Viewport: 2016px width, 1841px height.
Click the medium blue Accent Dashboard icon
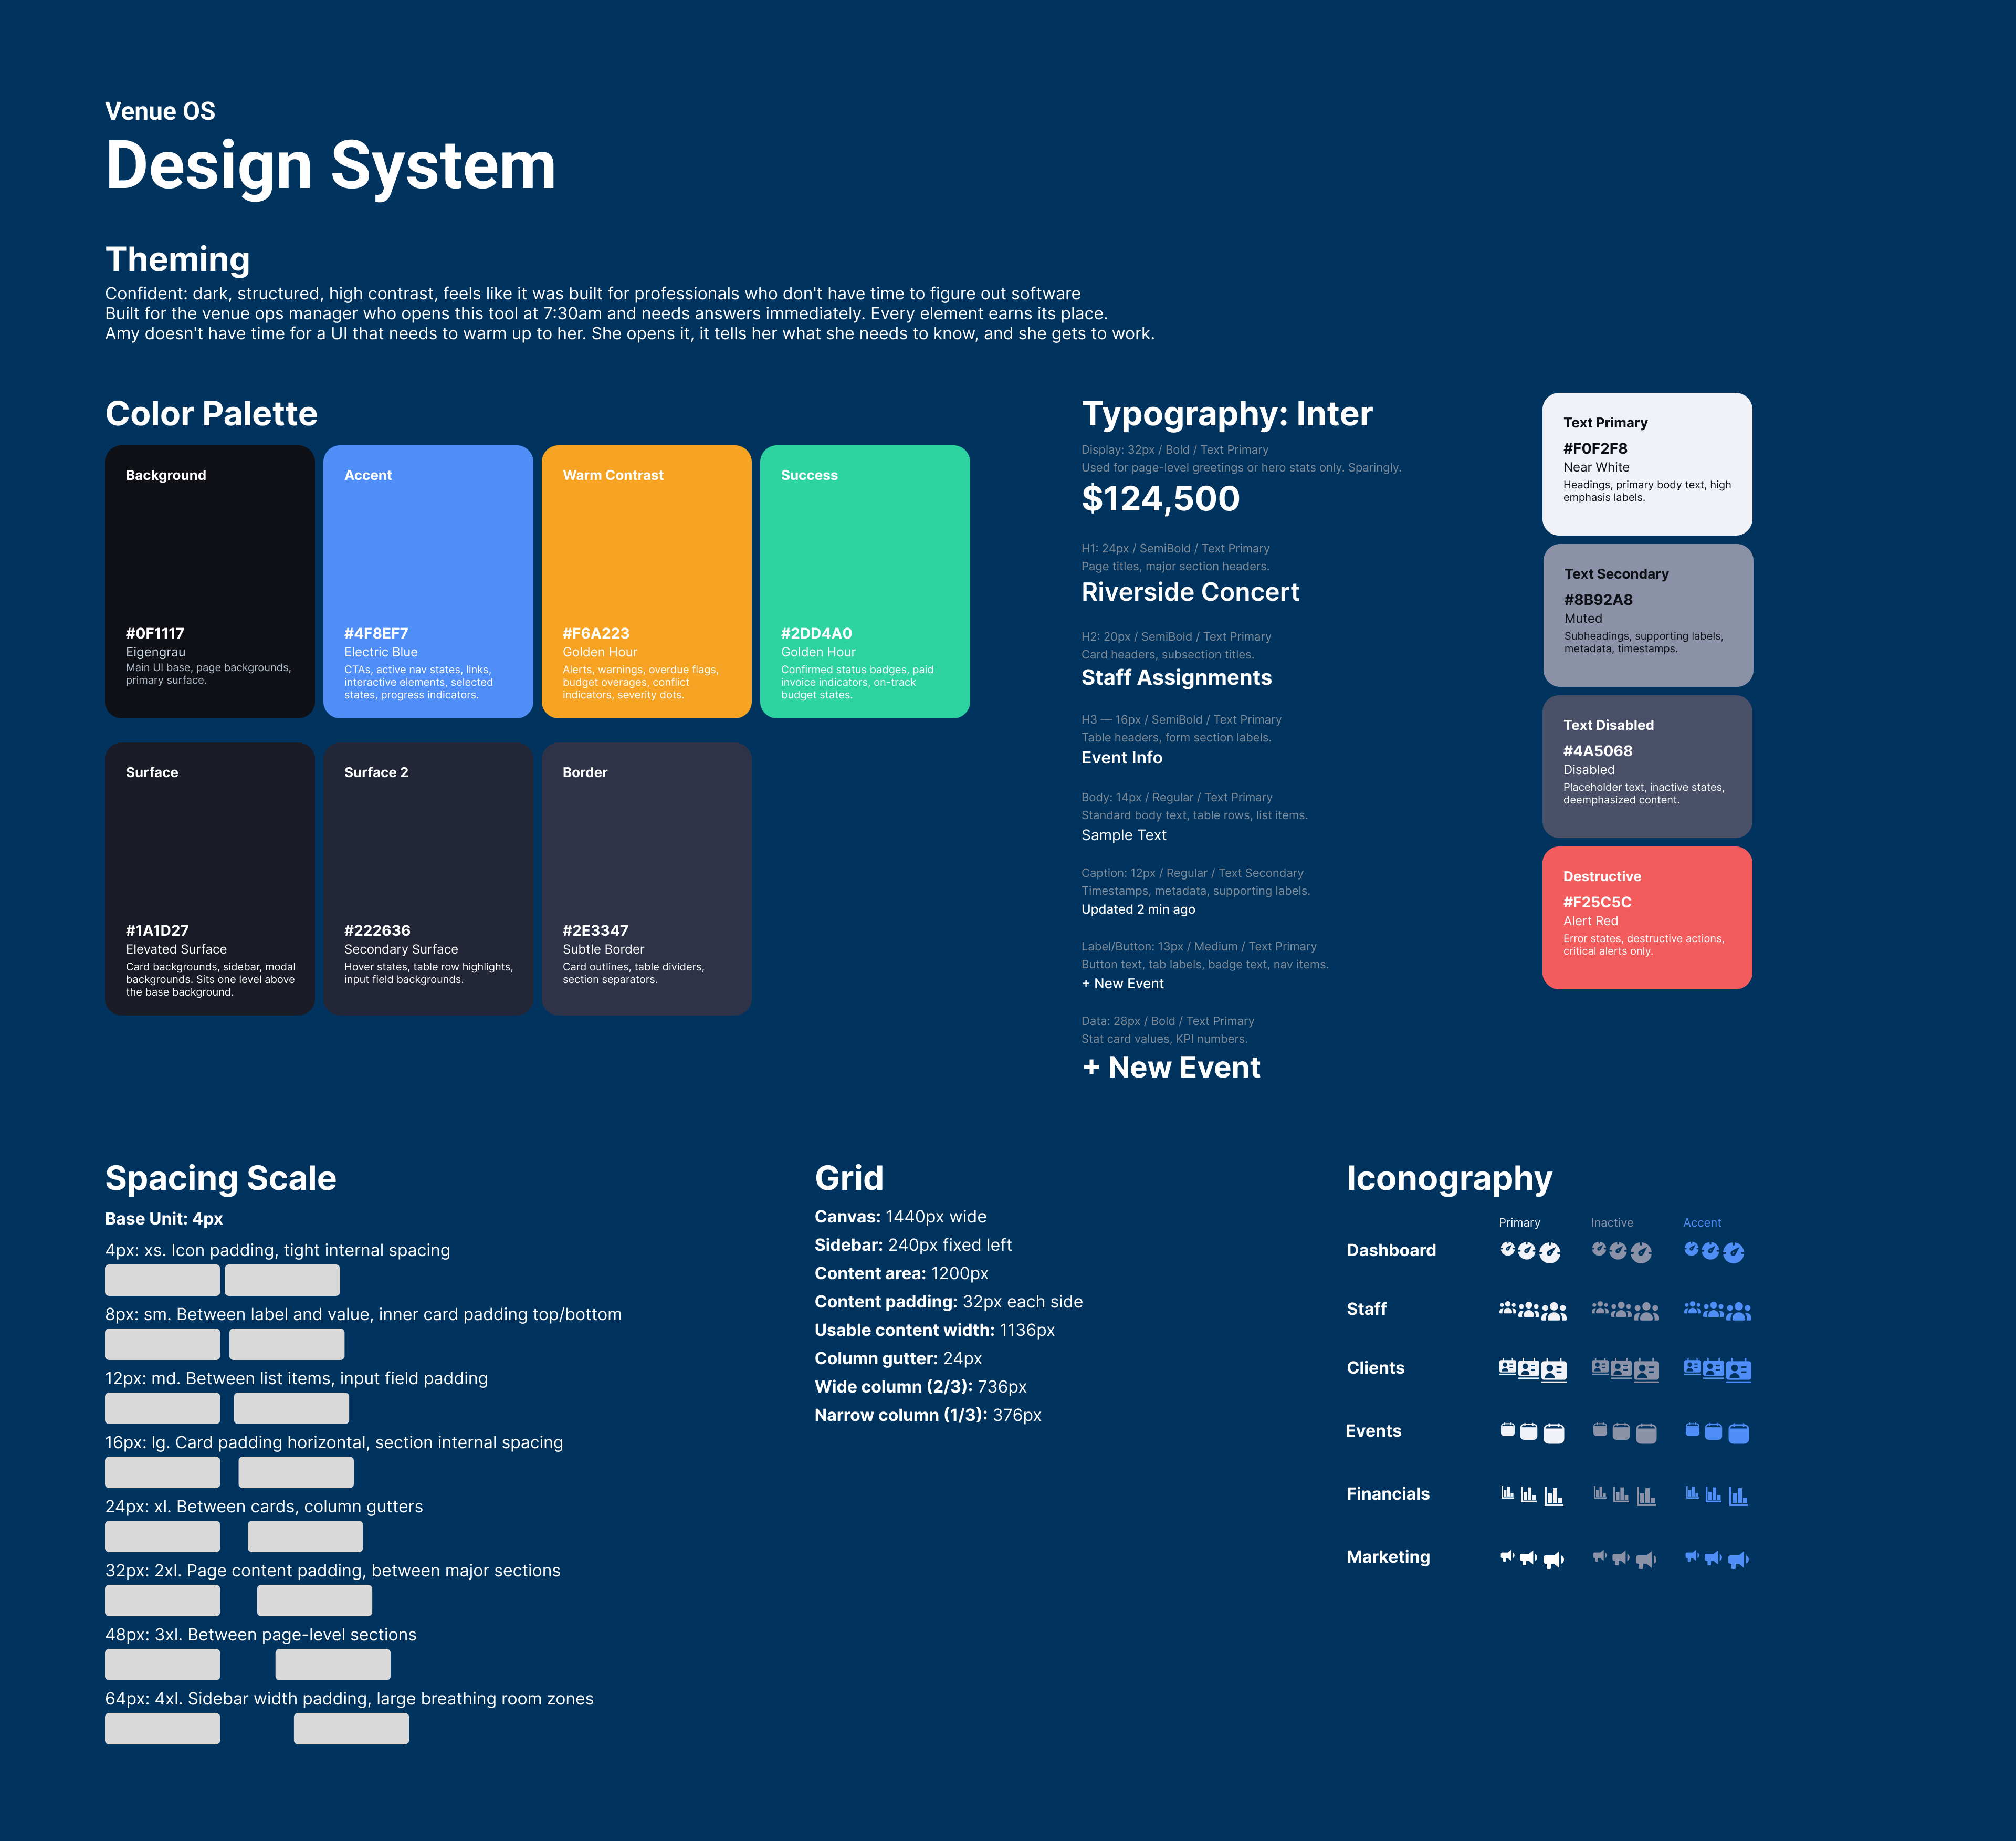pos(1711,1251)
